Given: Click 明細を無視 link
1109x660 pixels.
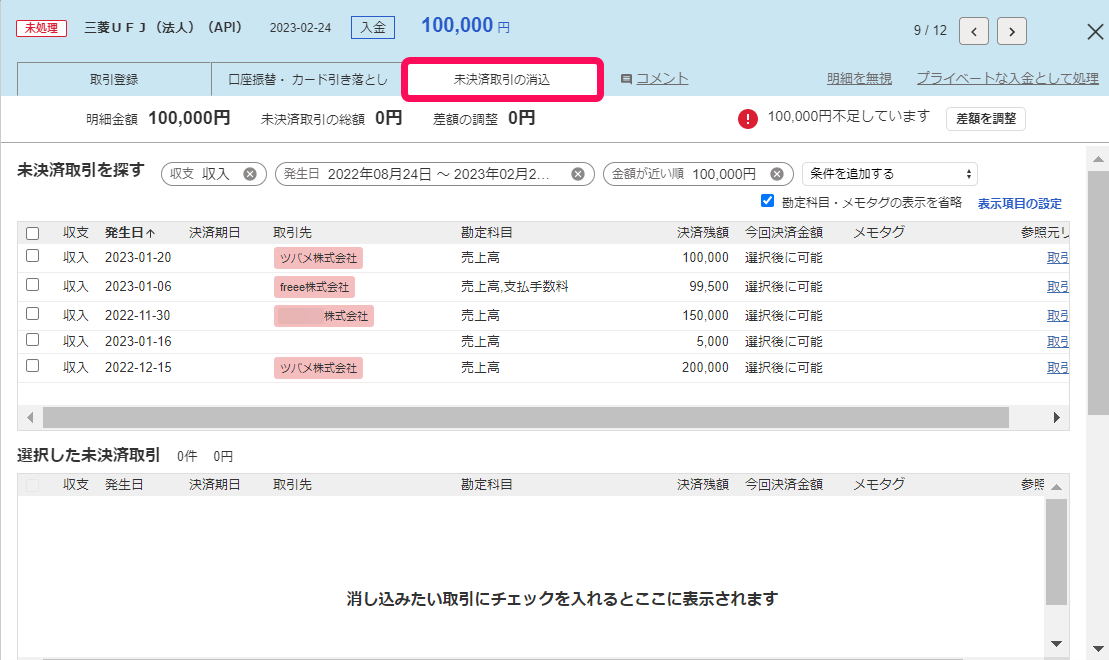Looking at the screenshot, I should (x=859, y=79).
